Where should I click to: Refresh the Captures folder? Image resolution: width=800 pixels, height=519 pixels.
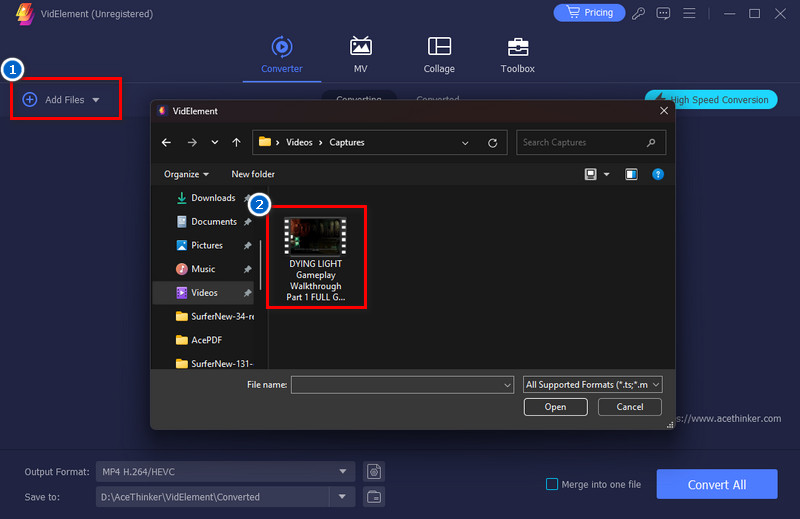click(x=492, y=143)
